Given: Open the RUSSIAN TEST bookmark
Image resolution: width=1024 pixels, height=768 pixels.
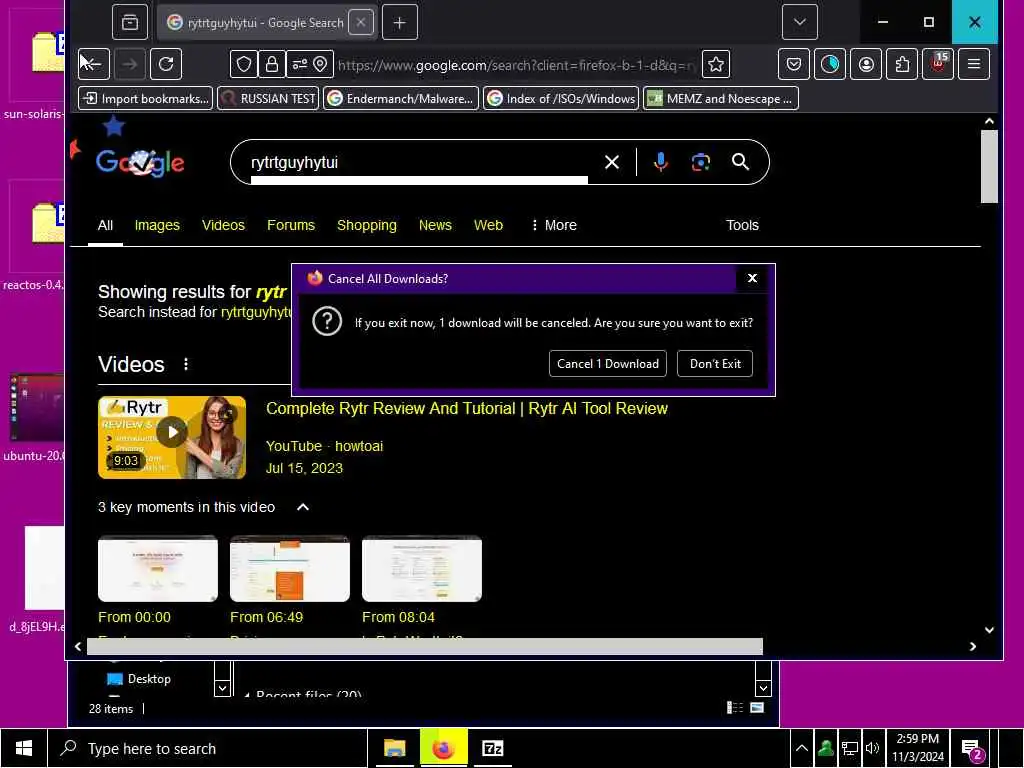Looking at the screenshot, I should coord(268,99).
